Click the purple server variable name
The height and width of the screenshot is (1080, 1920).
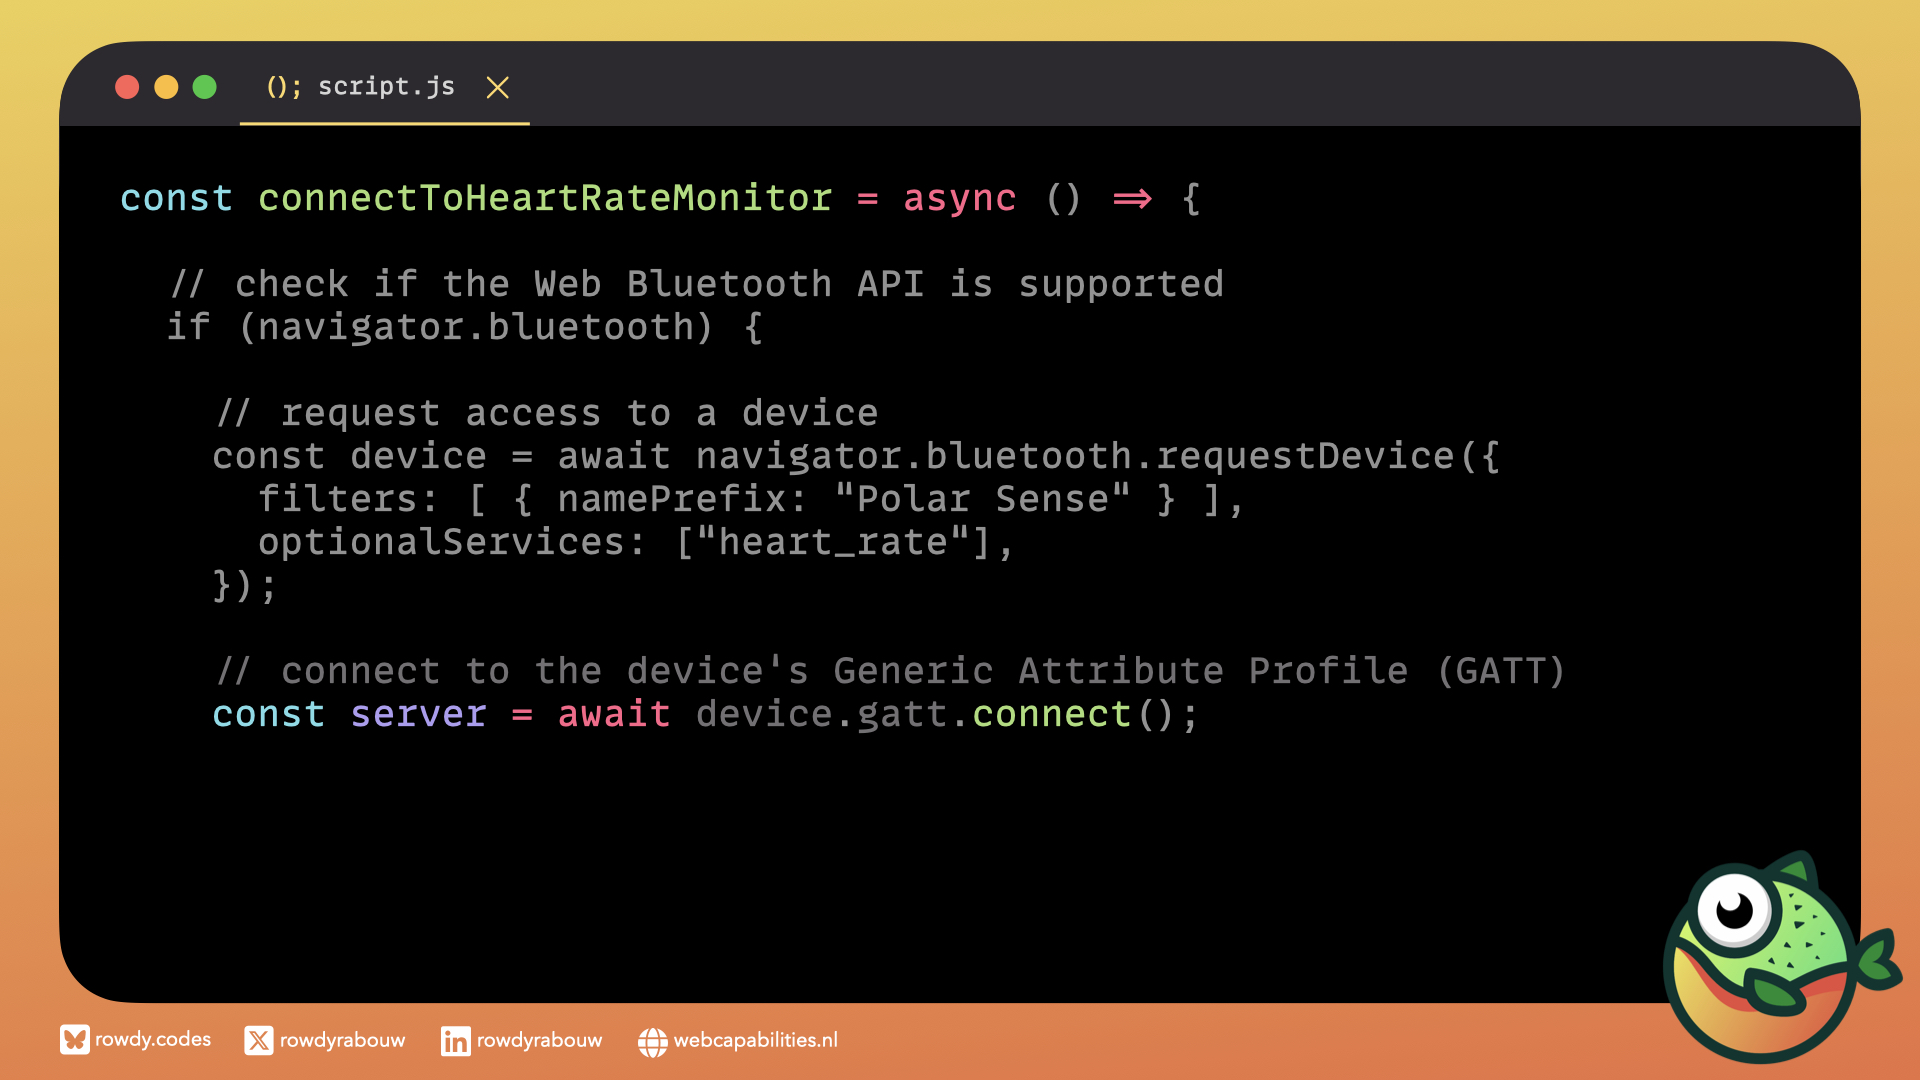coord(418,714)
